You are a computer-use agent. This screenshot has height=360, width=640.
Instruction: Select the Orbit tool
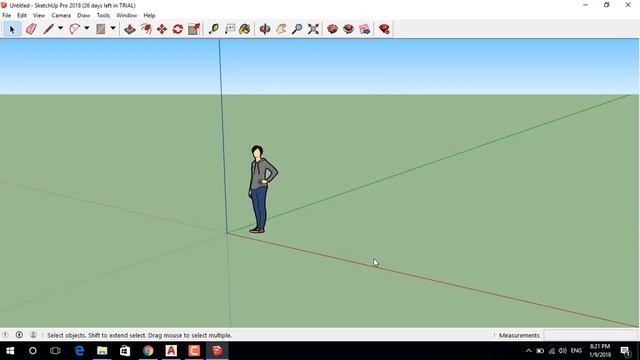[x=265, y=29]
